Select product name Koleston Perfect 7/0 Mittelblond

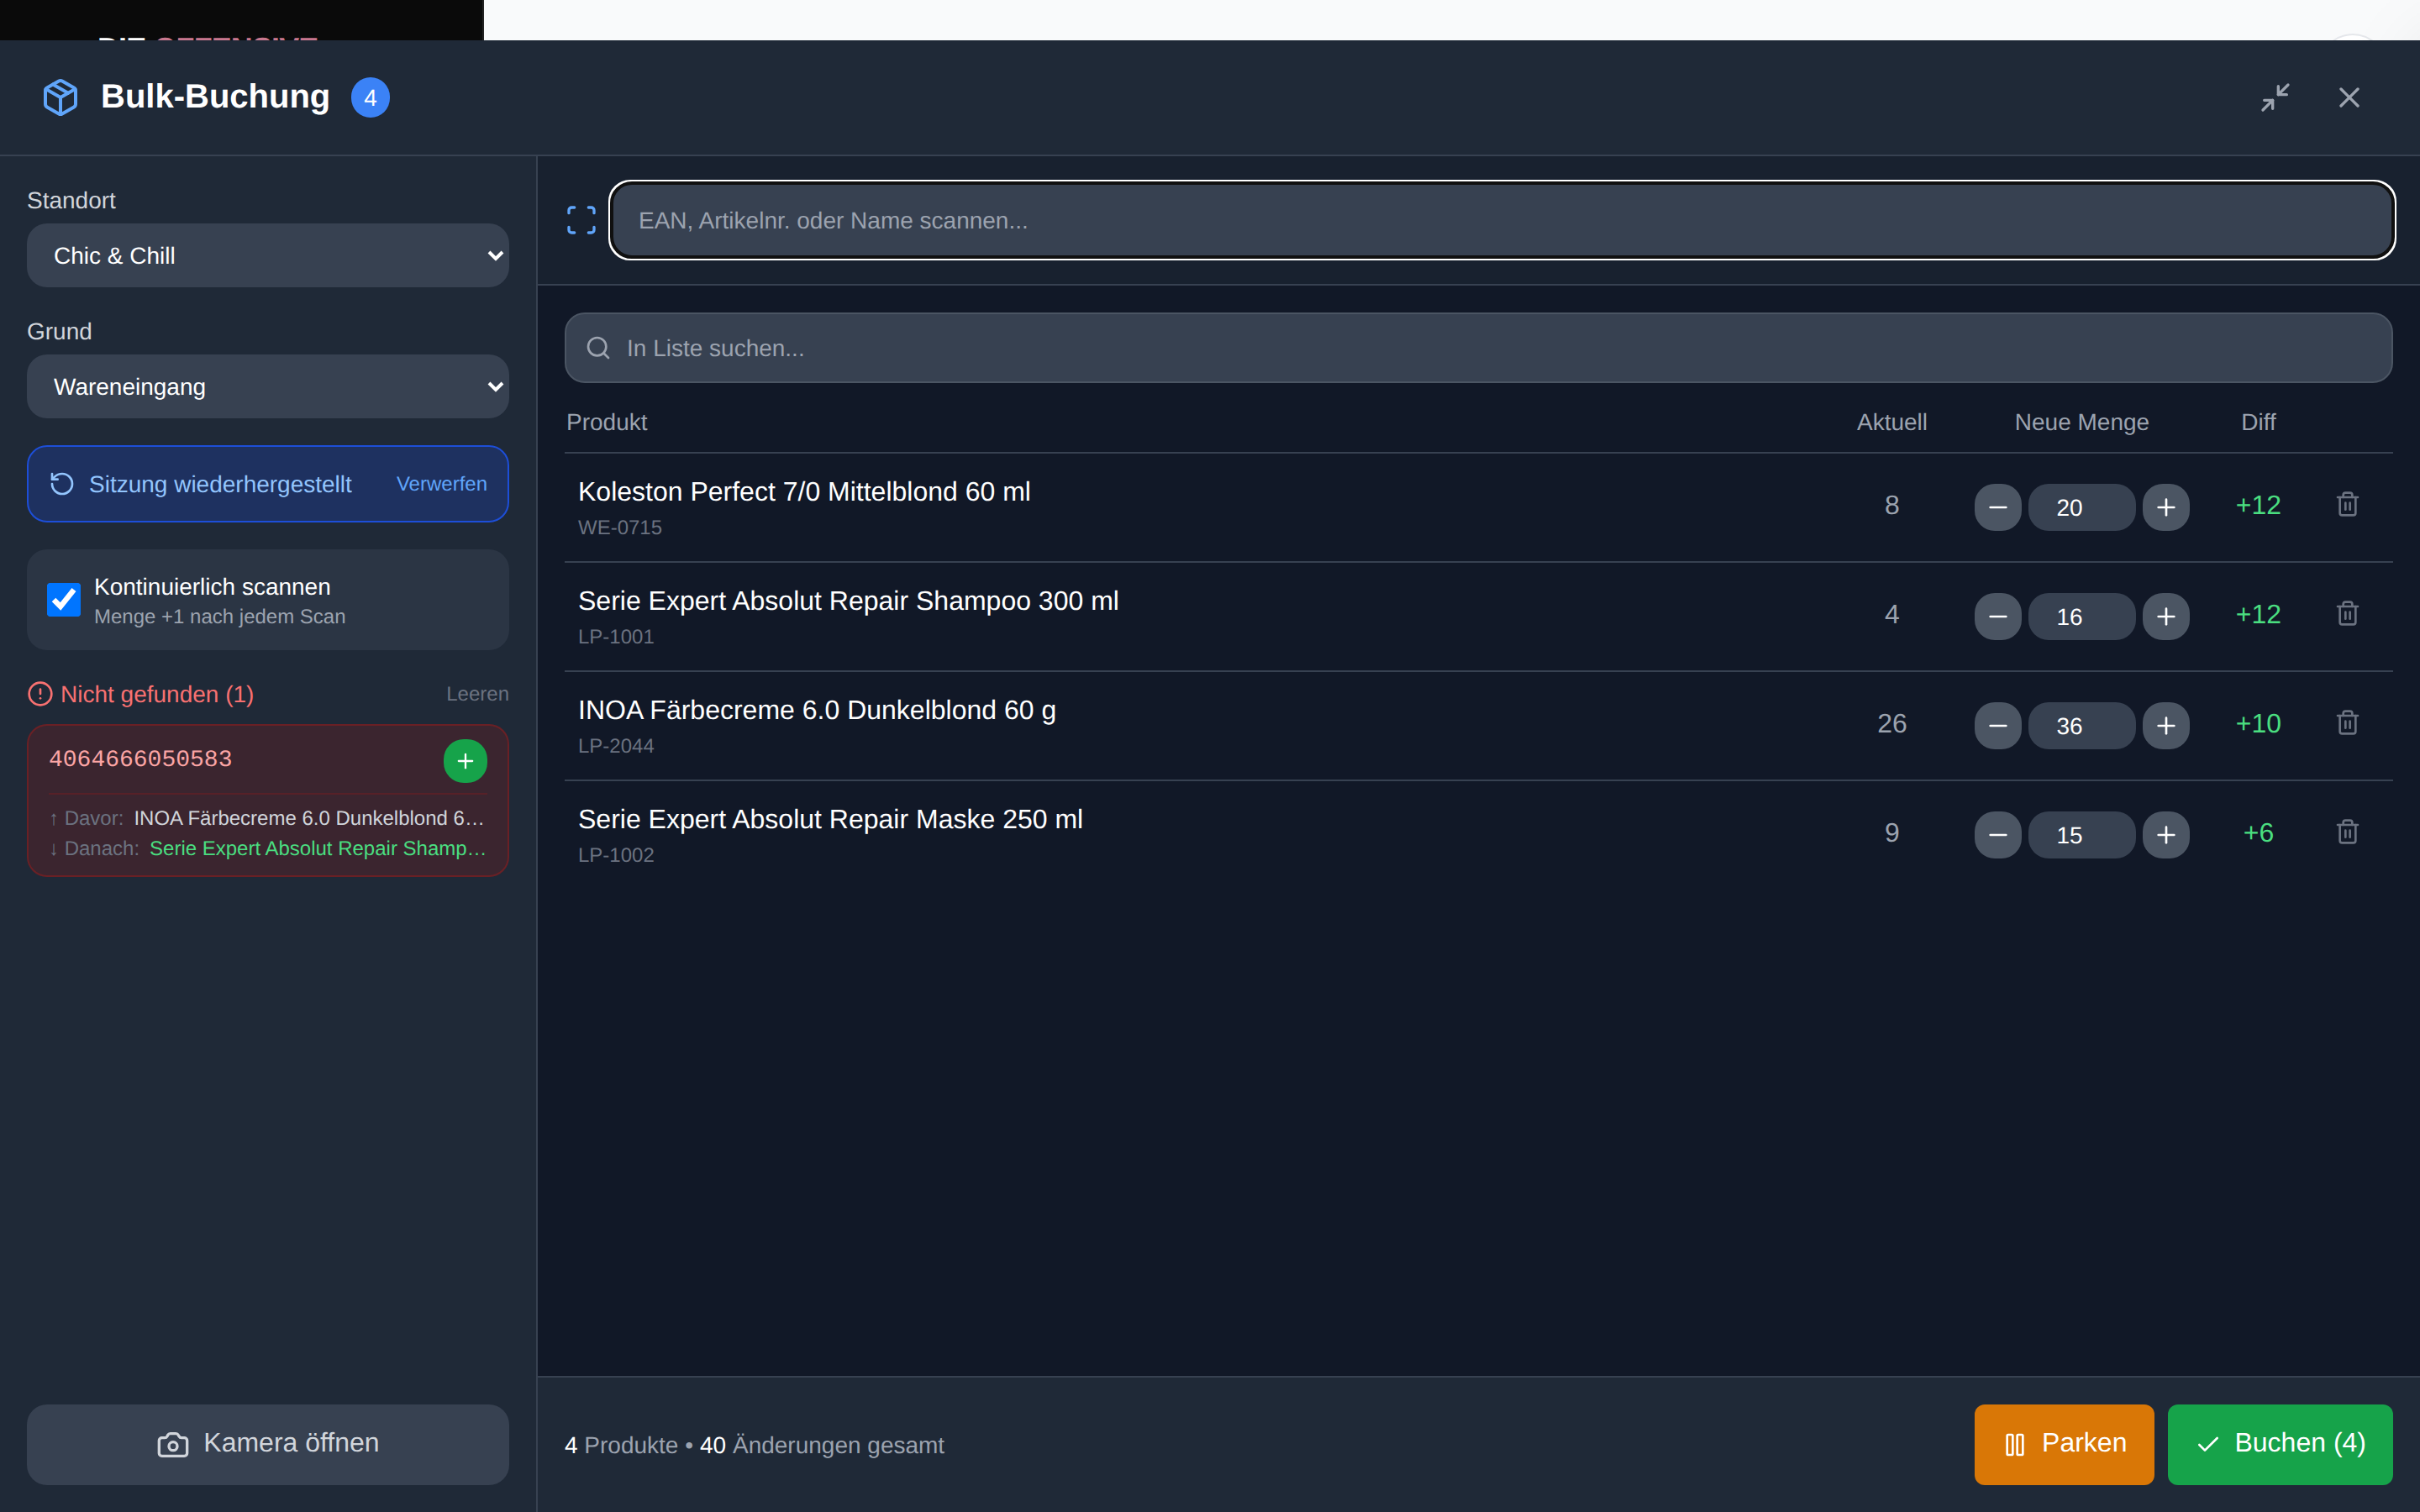coord(804,492)
